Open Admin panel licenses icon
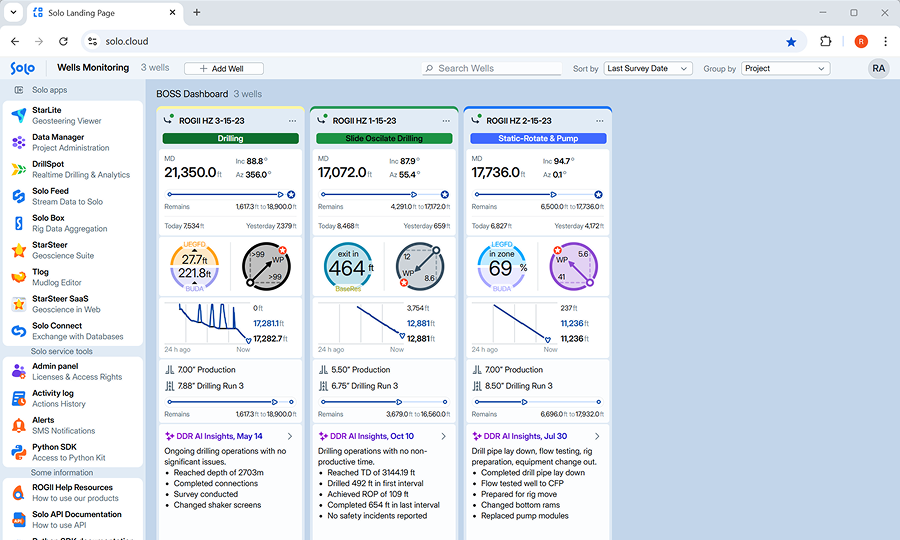The width and height of the screenshot is (900, 540). pyautogui.click(x=19, y=371)
